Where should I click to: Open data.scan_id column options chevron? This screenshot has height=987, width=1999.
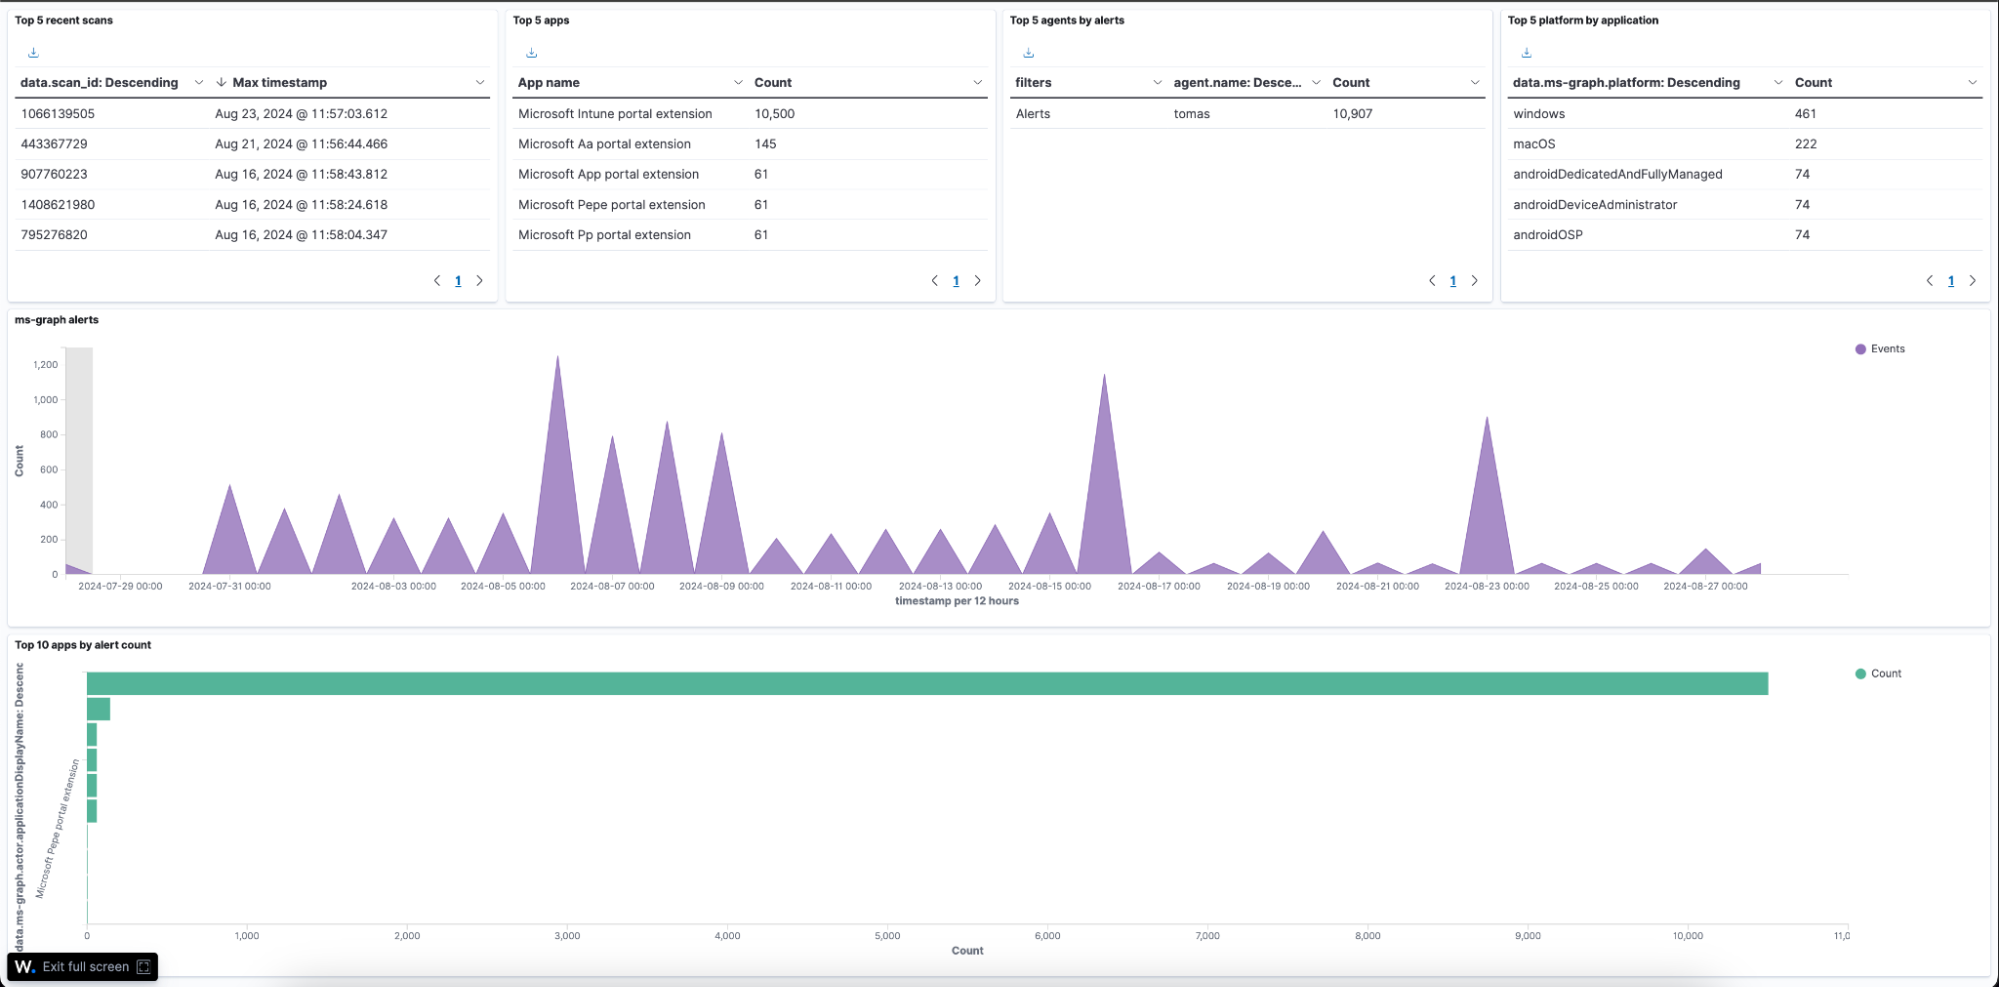point(198,83)
